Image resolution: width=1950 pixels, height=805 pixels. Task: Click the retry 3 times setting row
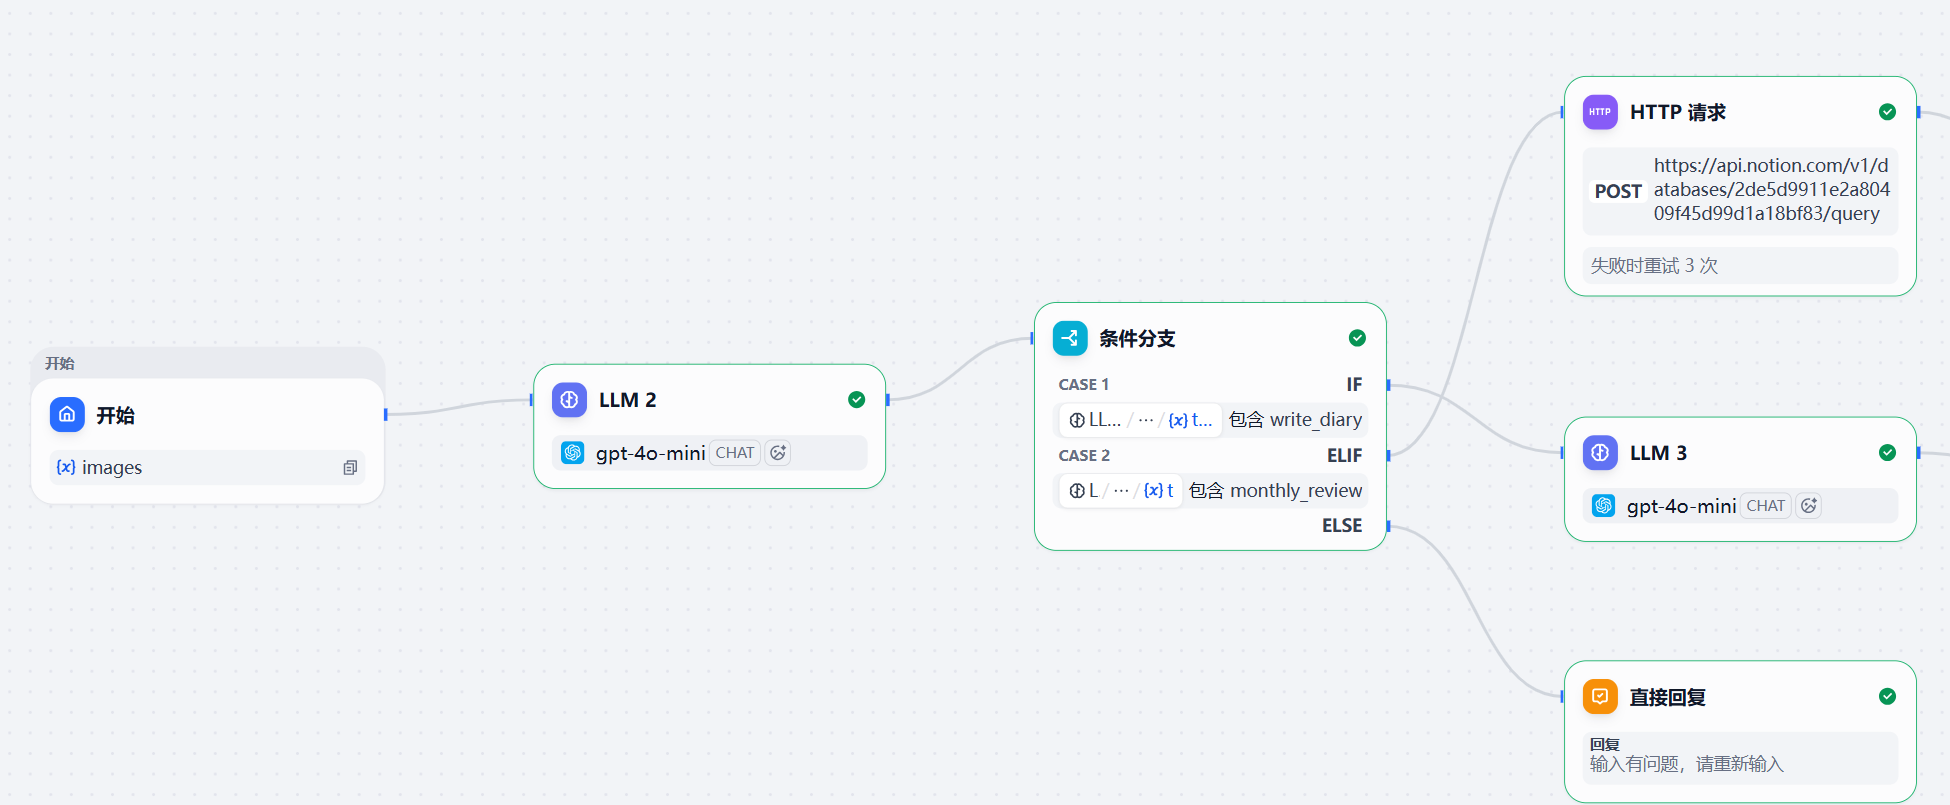tap(1739, 266)
